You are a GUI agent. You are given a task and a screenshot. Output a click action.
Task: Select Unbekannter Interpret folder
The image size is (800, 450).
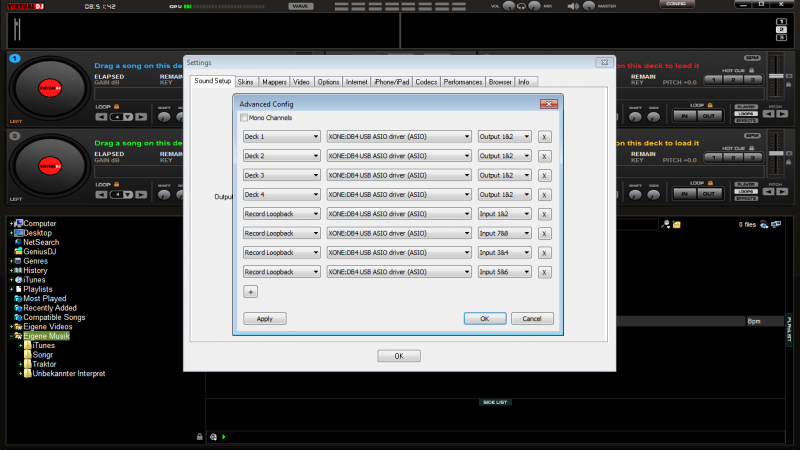[69, 374]
